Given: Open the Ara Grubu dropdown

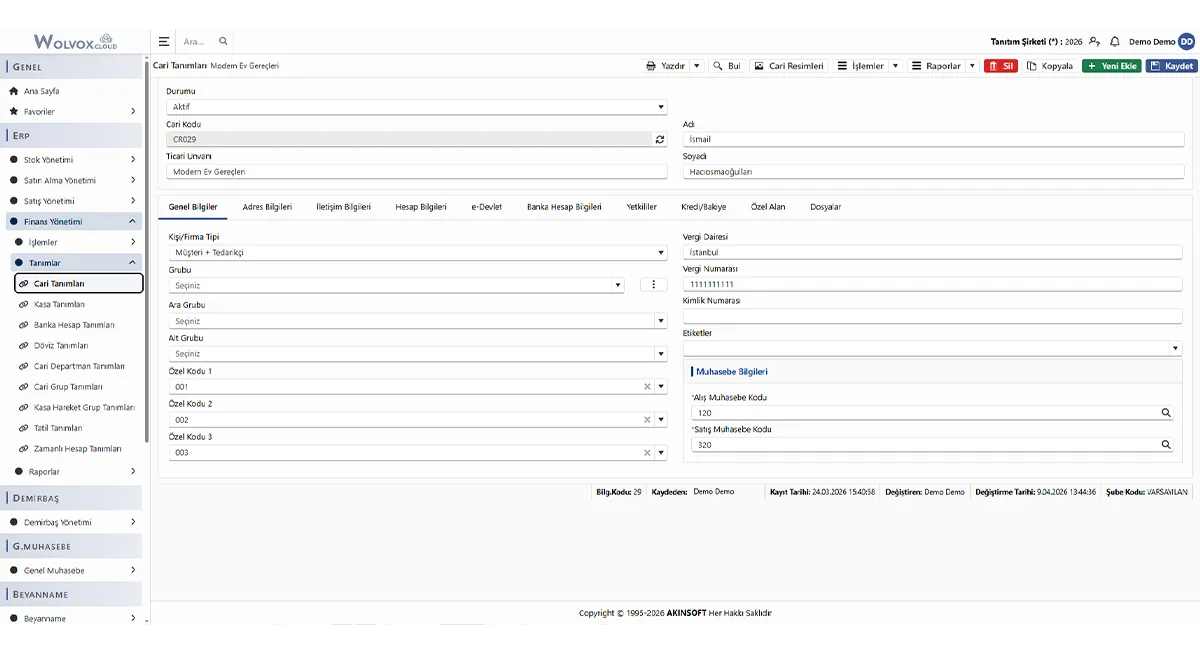Looking at the screenshot, I should tap(416, 321).
